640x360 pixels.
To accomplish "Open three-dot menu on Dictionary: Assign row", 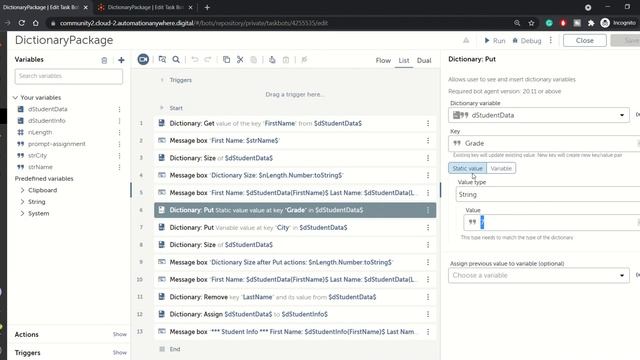I will 428,314.
